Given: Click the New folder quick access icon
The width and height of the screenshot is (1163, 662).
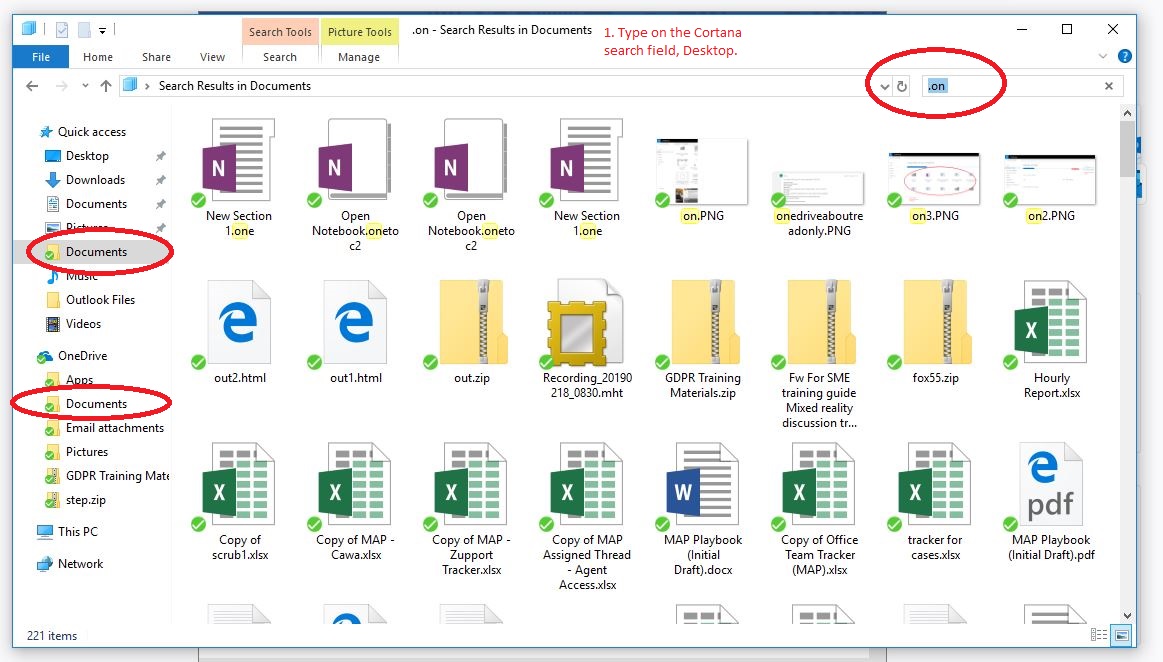Looking at the screenshot, I should 84,30.
